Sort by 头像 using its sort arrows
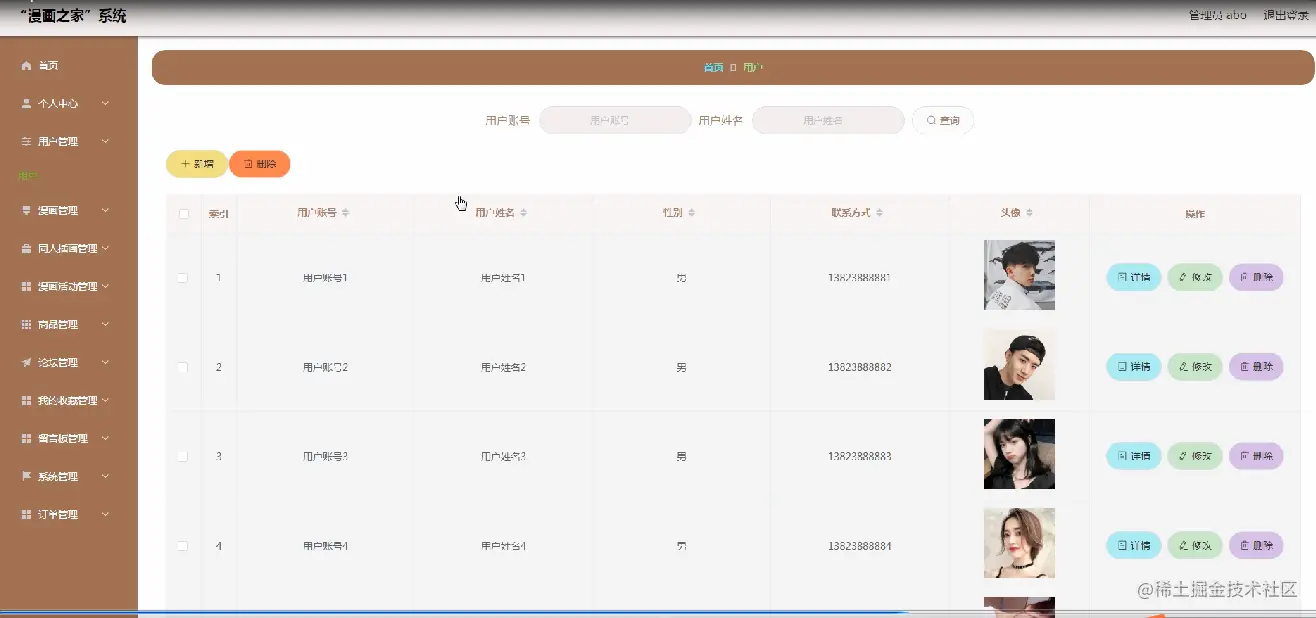The image size is (1316, 618). 1029,213
